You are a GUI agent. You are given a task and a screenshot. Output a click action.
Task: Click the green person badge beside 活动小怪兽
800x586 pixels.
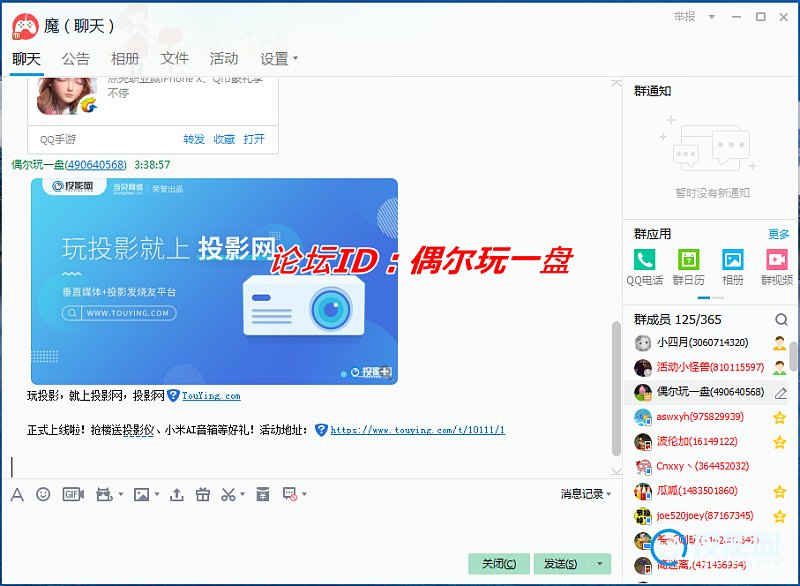(x=779, y=368)
